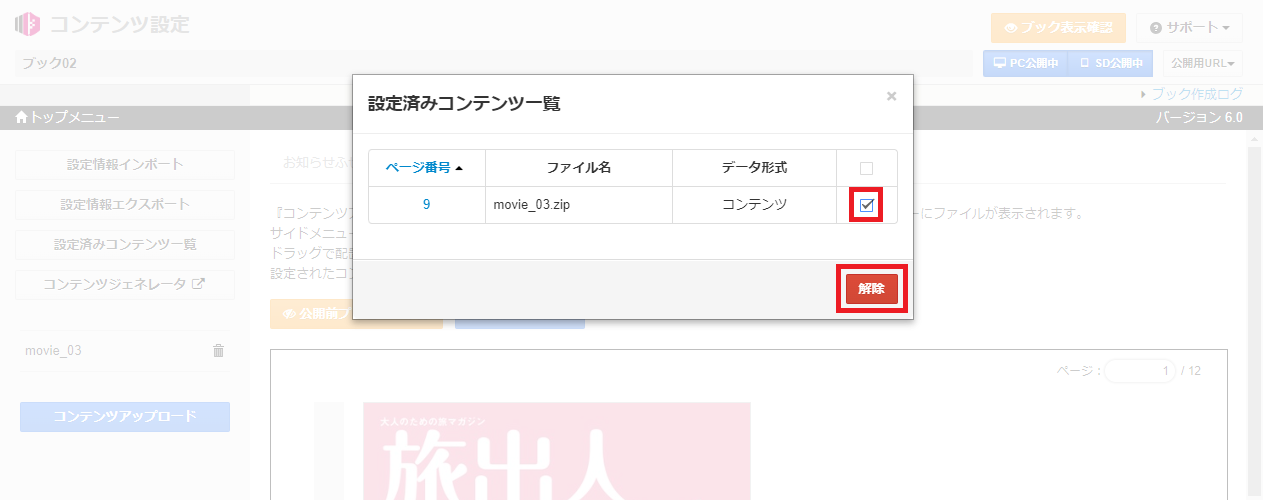1263x500 pixels.
Task: Click the page number input field
Action: pos(1139,371)
